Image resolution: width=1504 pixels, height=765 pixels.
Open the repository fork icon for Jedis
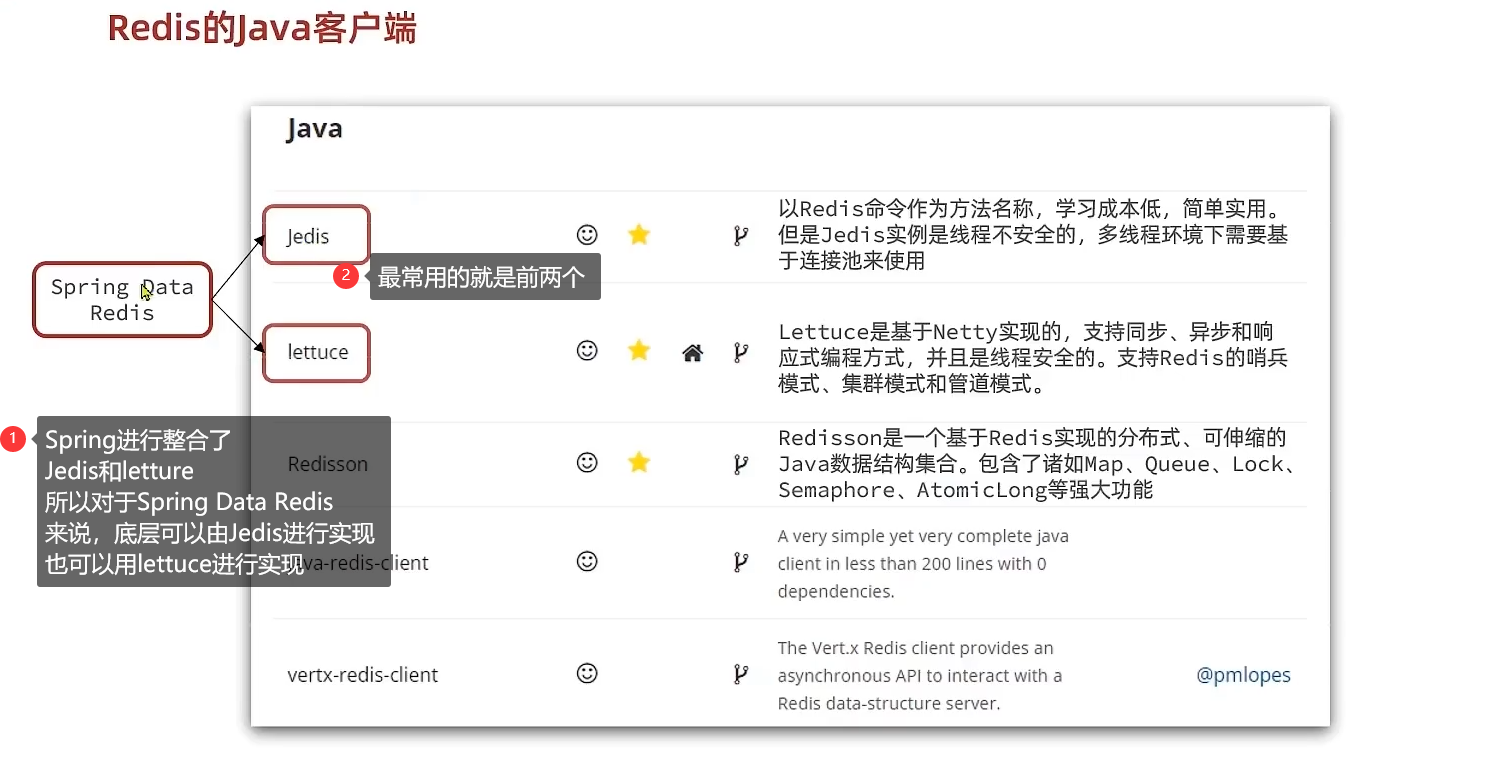click(741, 236)
